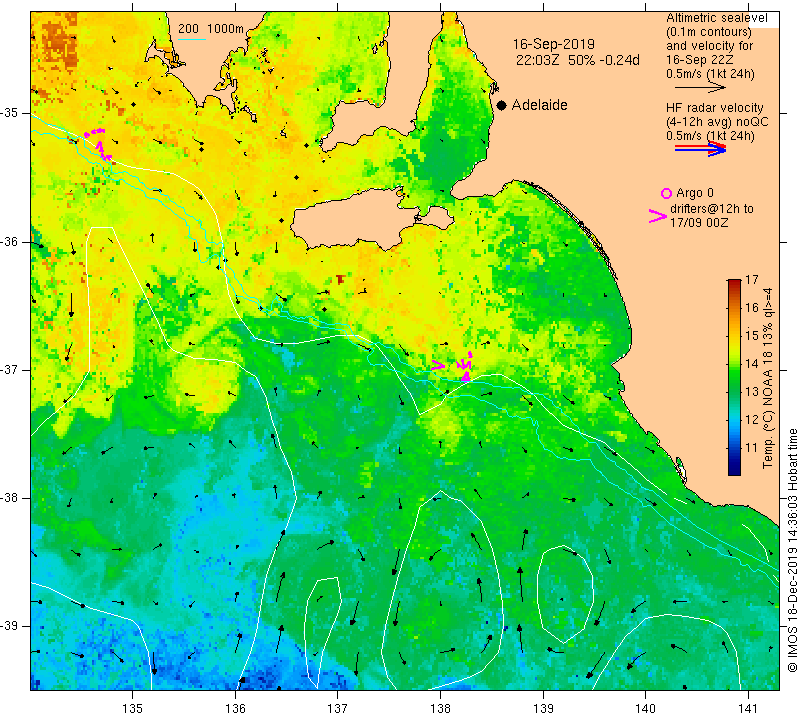
Task: Click the 13 value on the color bar
Action: tap(752, 392)
